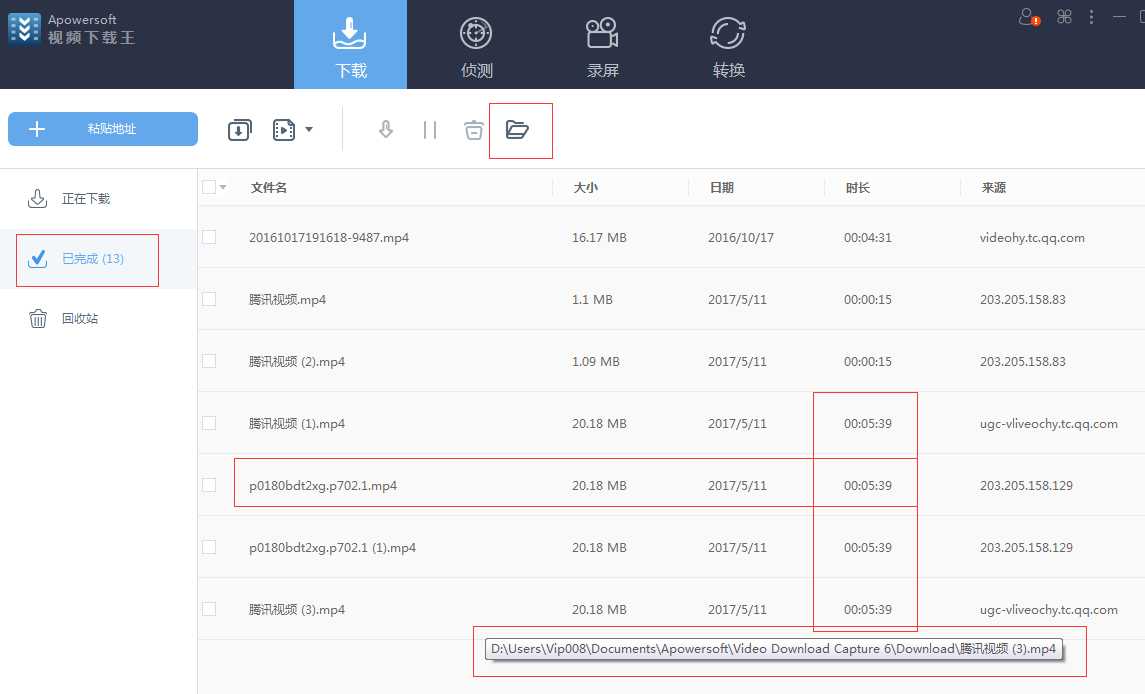Click the Apowersoft logo icon

point(24,28)
